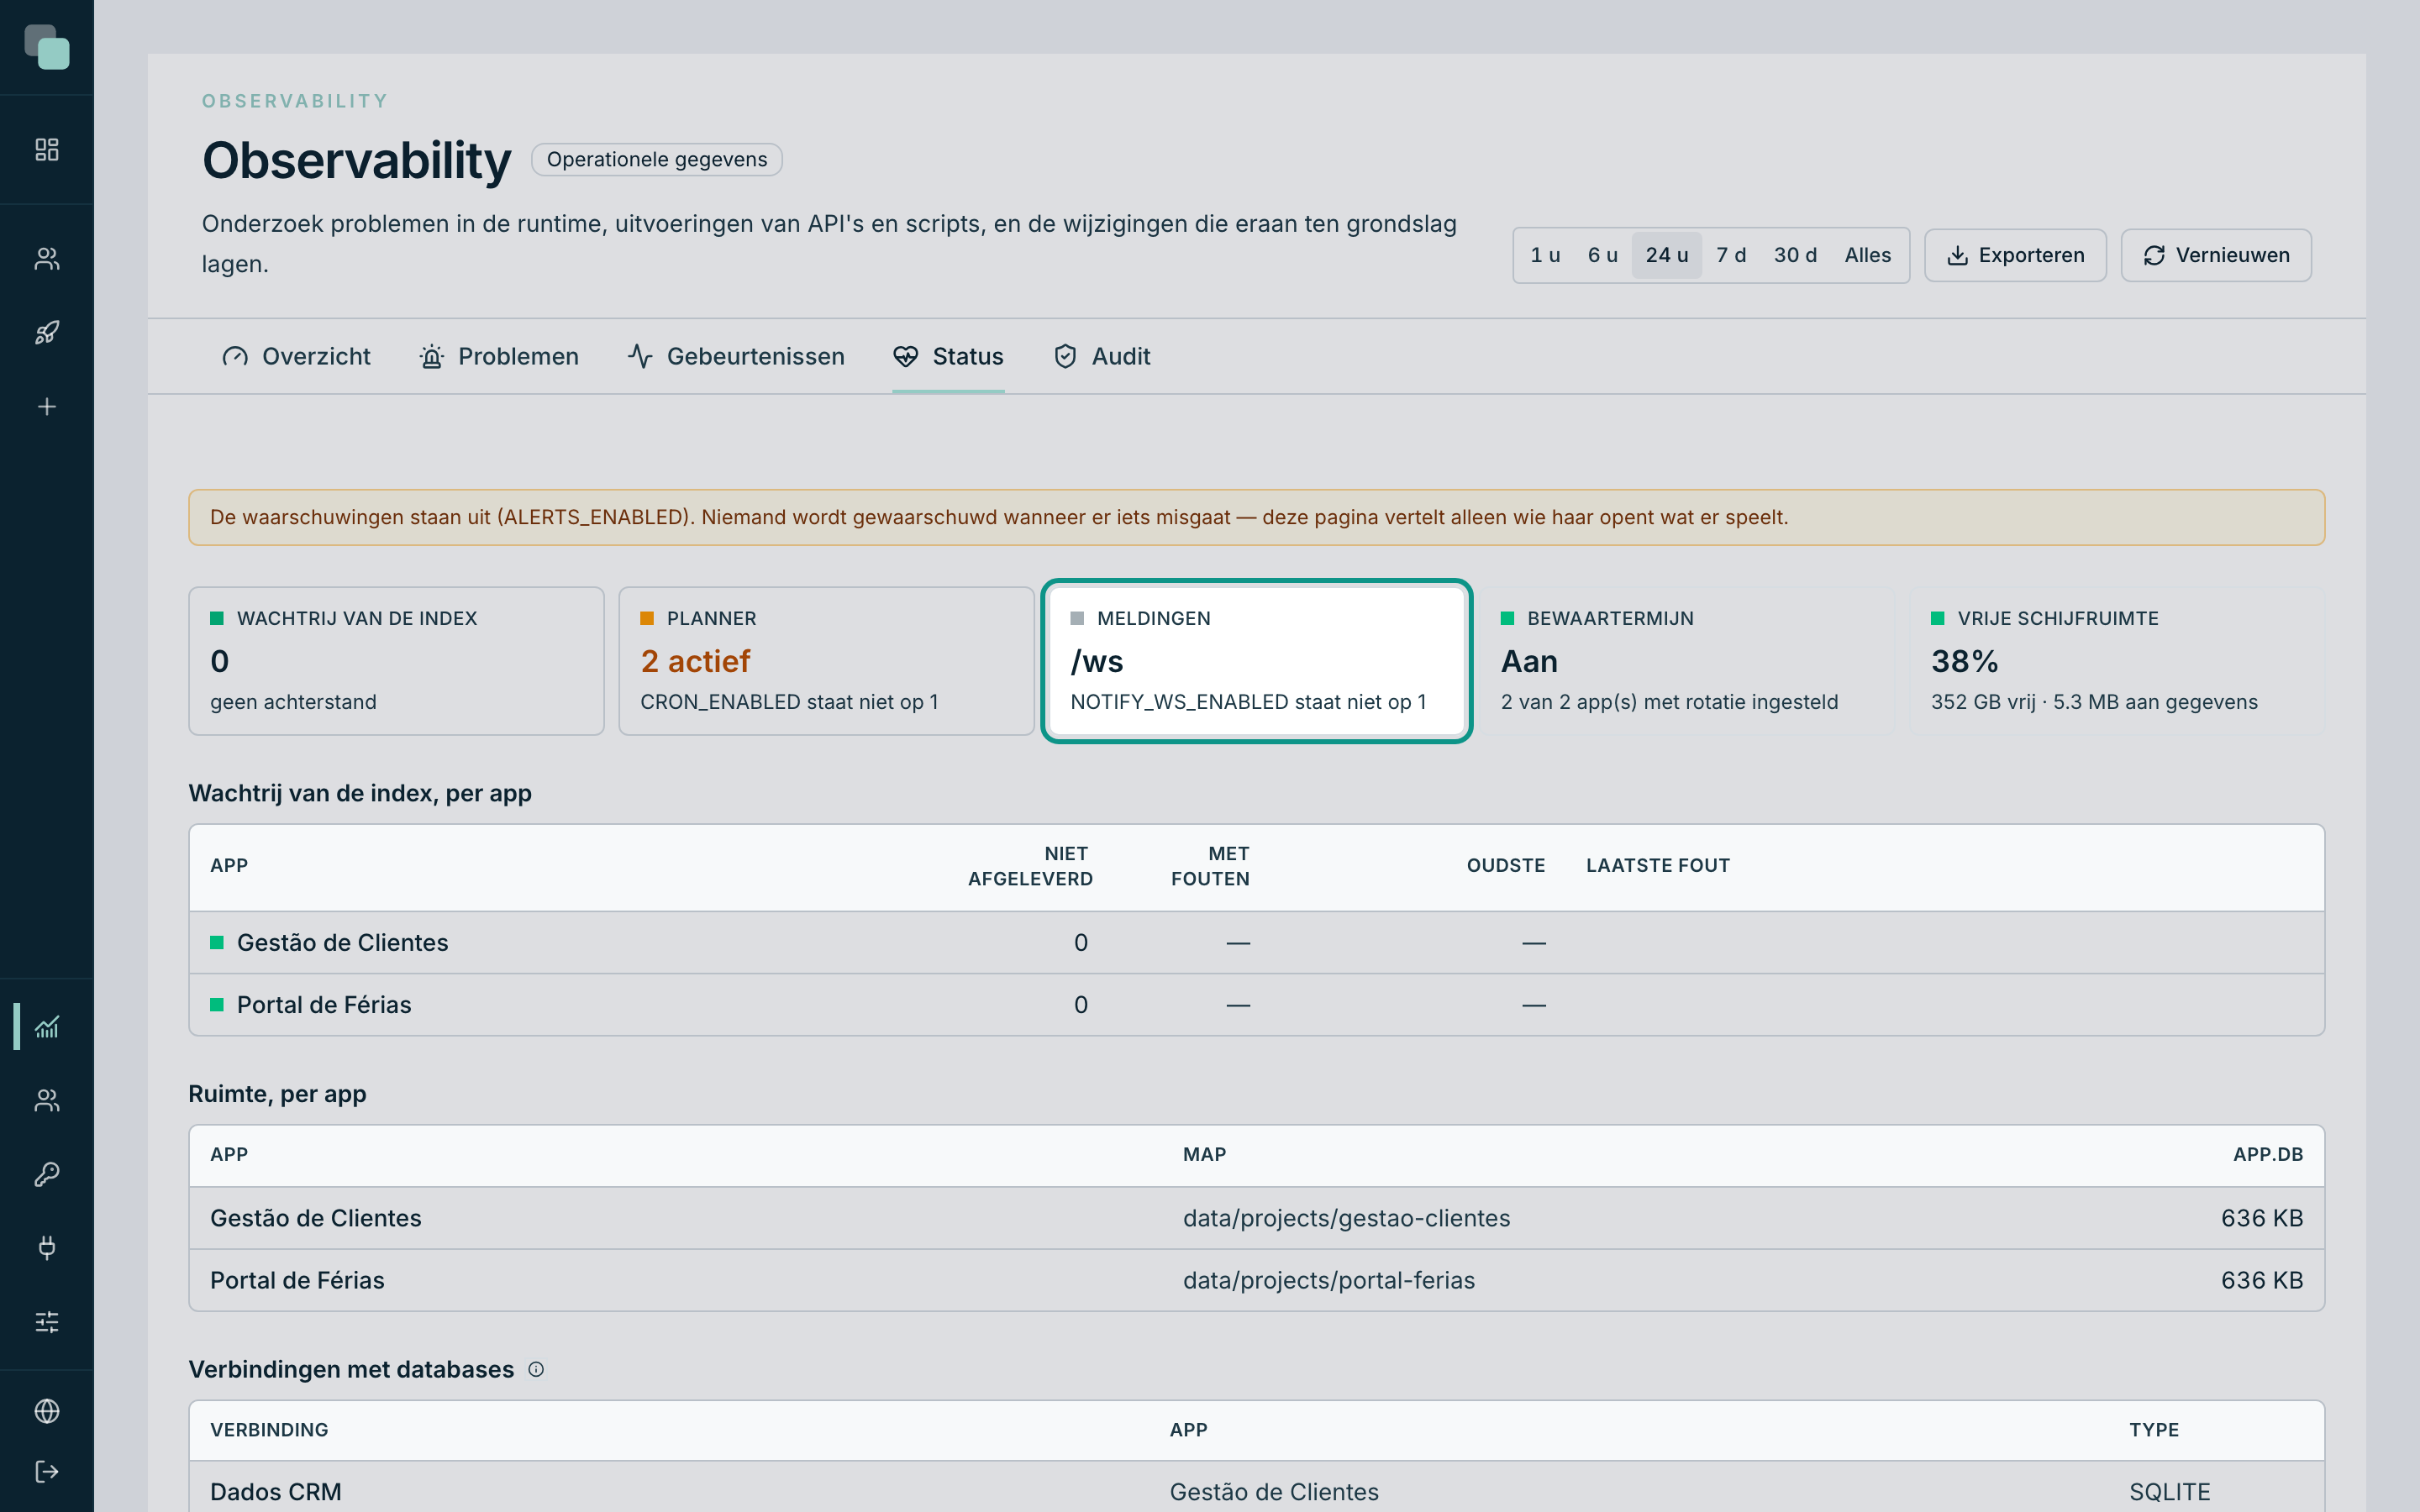Click the Verbinding column header
Screen dimensions: 2420x1512
pyautogui.click(x=269, y=1430)
